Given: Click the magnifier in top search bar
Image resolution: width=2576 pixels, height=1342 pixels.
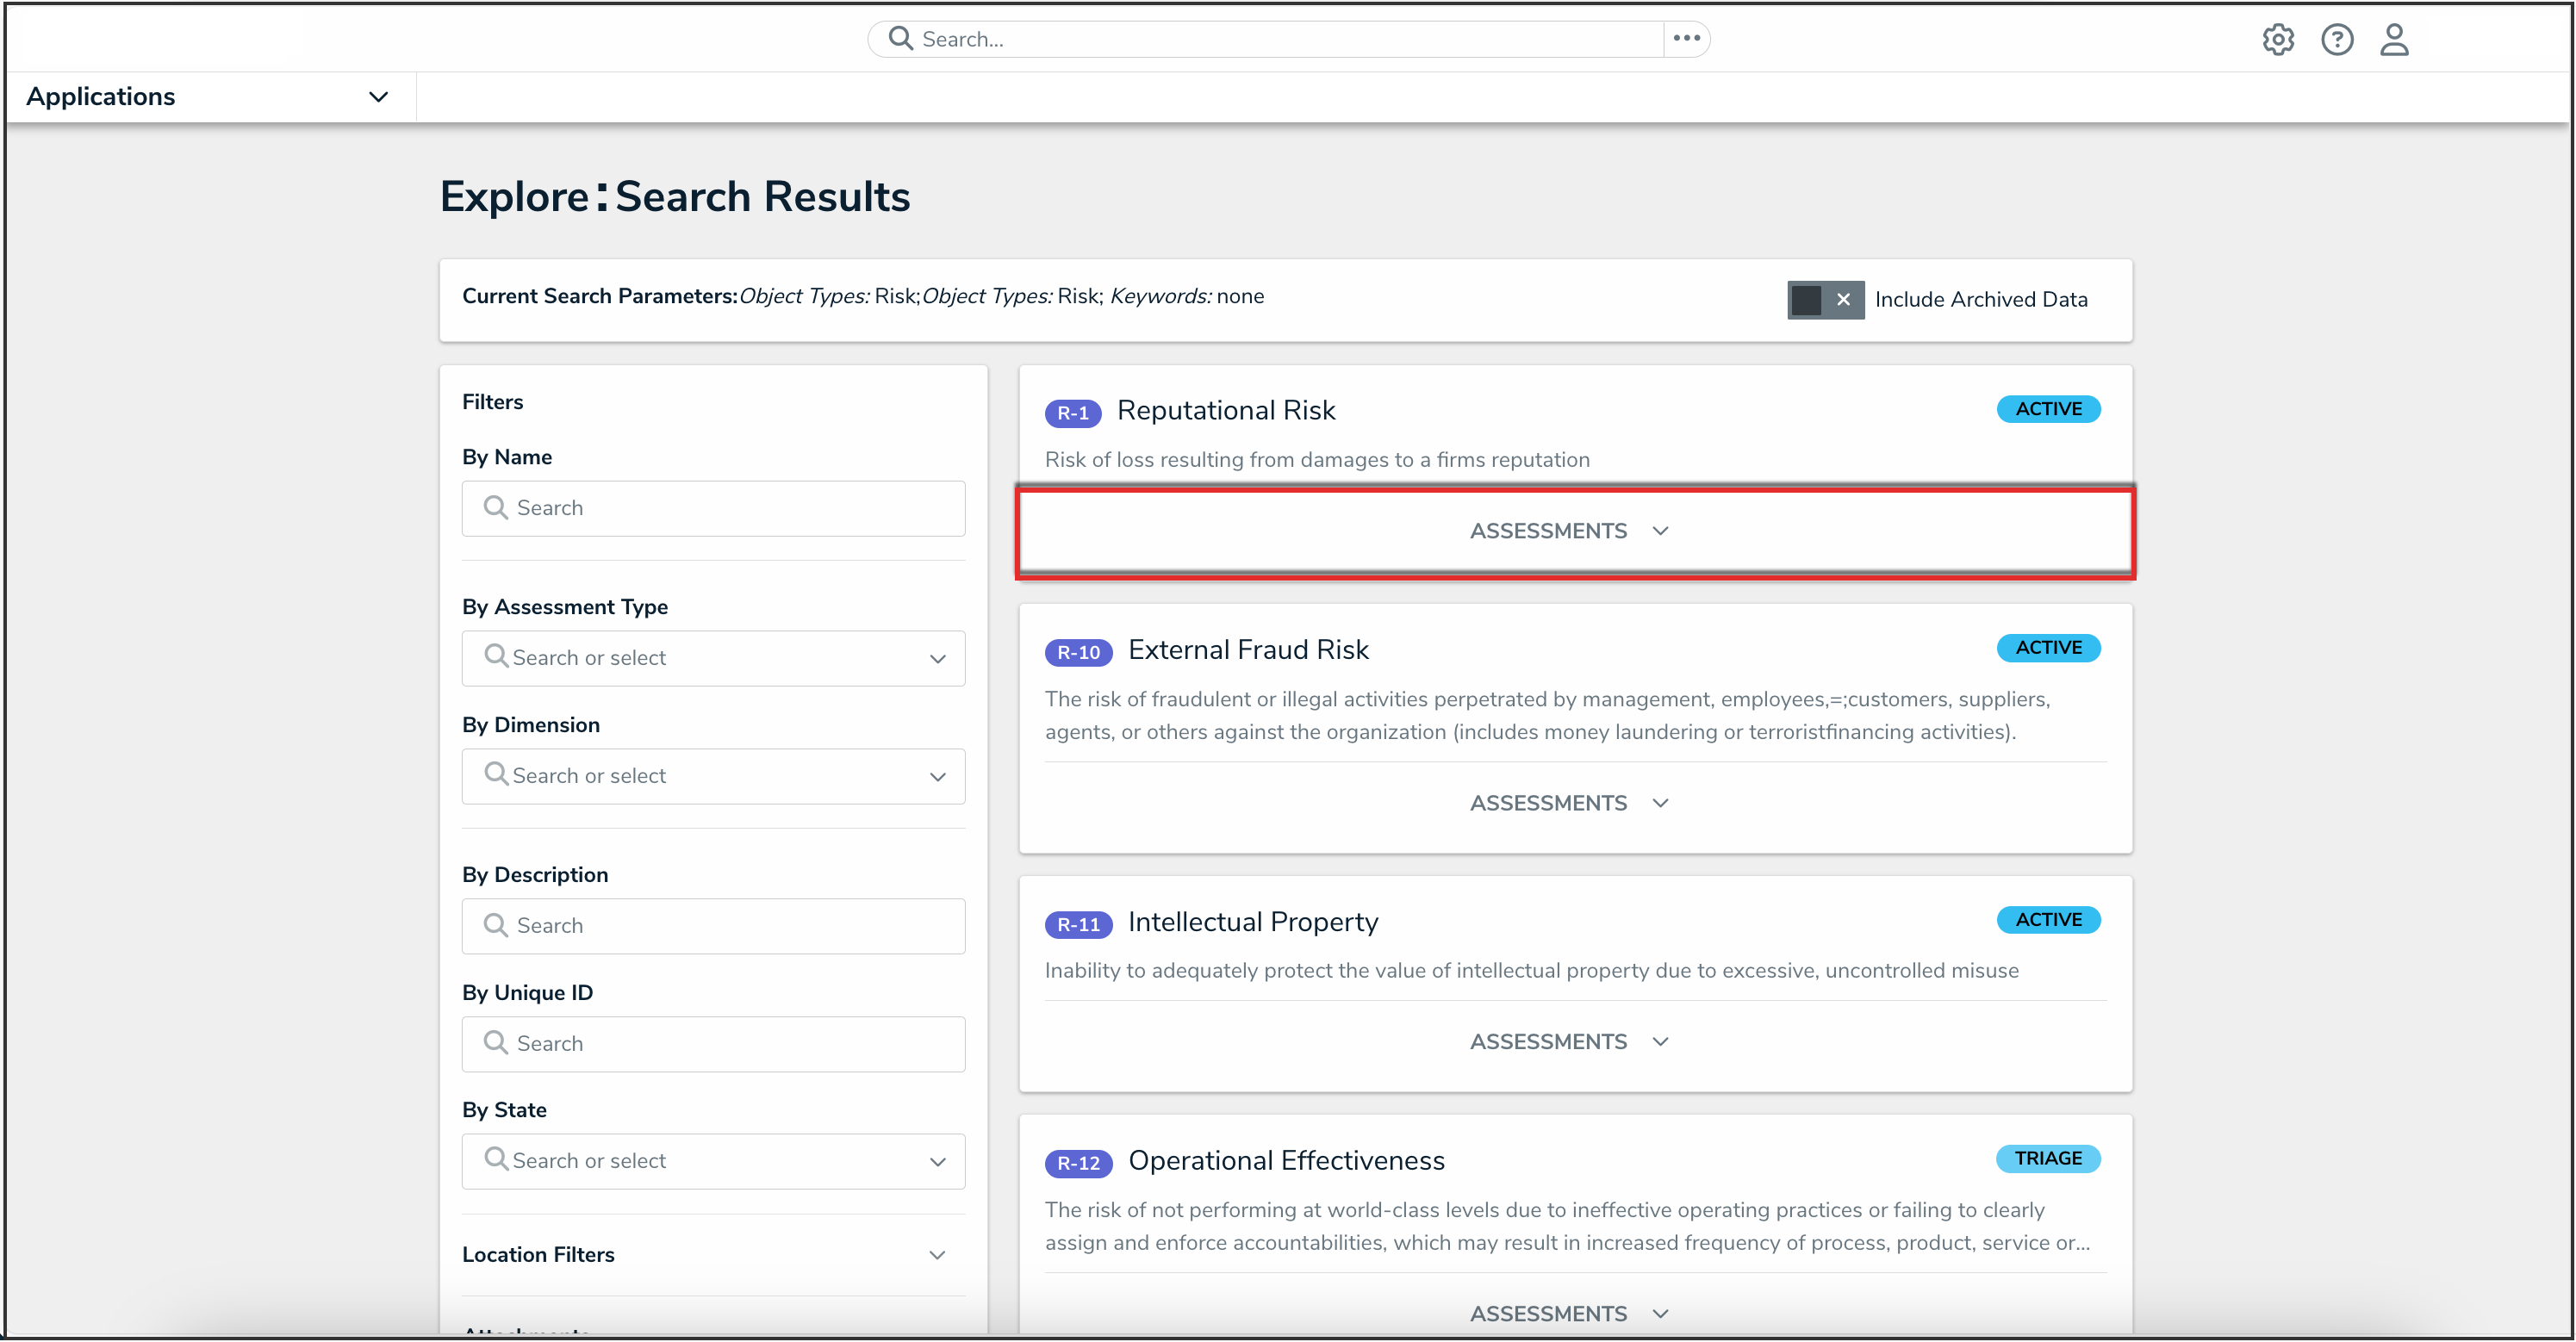Looking at the screenshot, I should [x=900, y=38].
